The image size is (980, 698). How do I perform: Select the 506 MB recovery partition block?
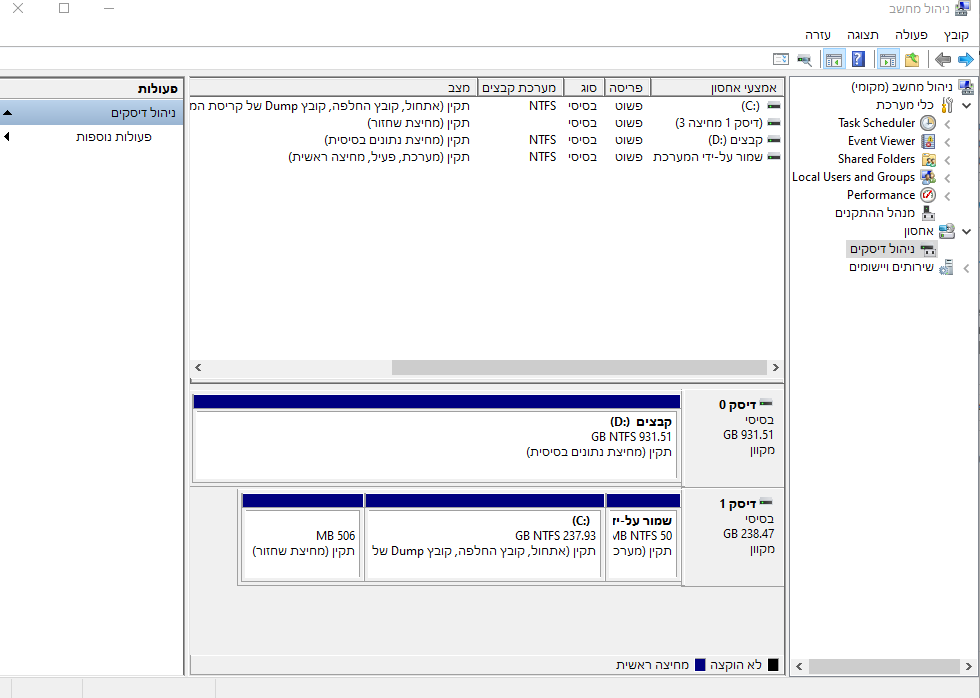(x=303, y=538)
